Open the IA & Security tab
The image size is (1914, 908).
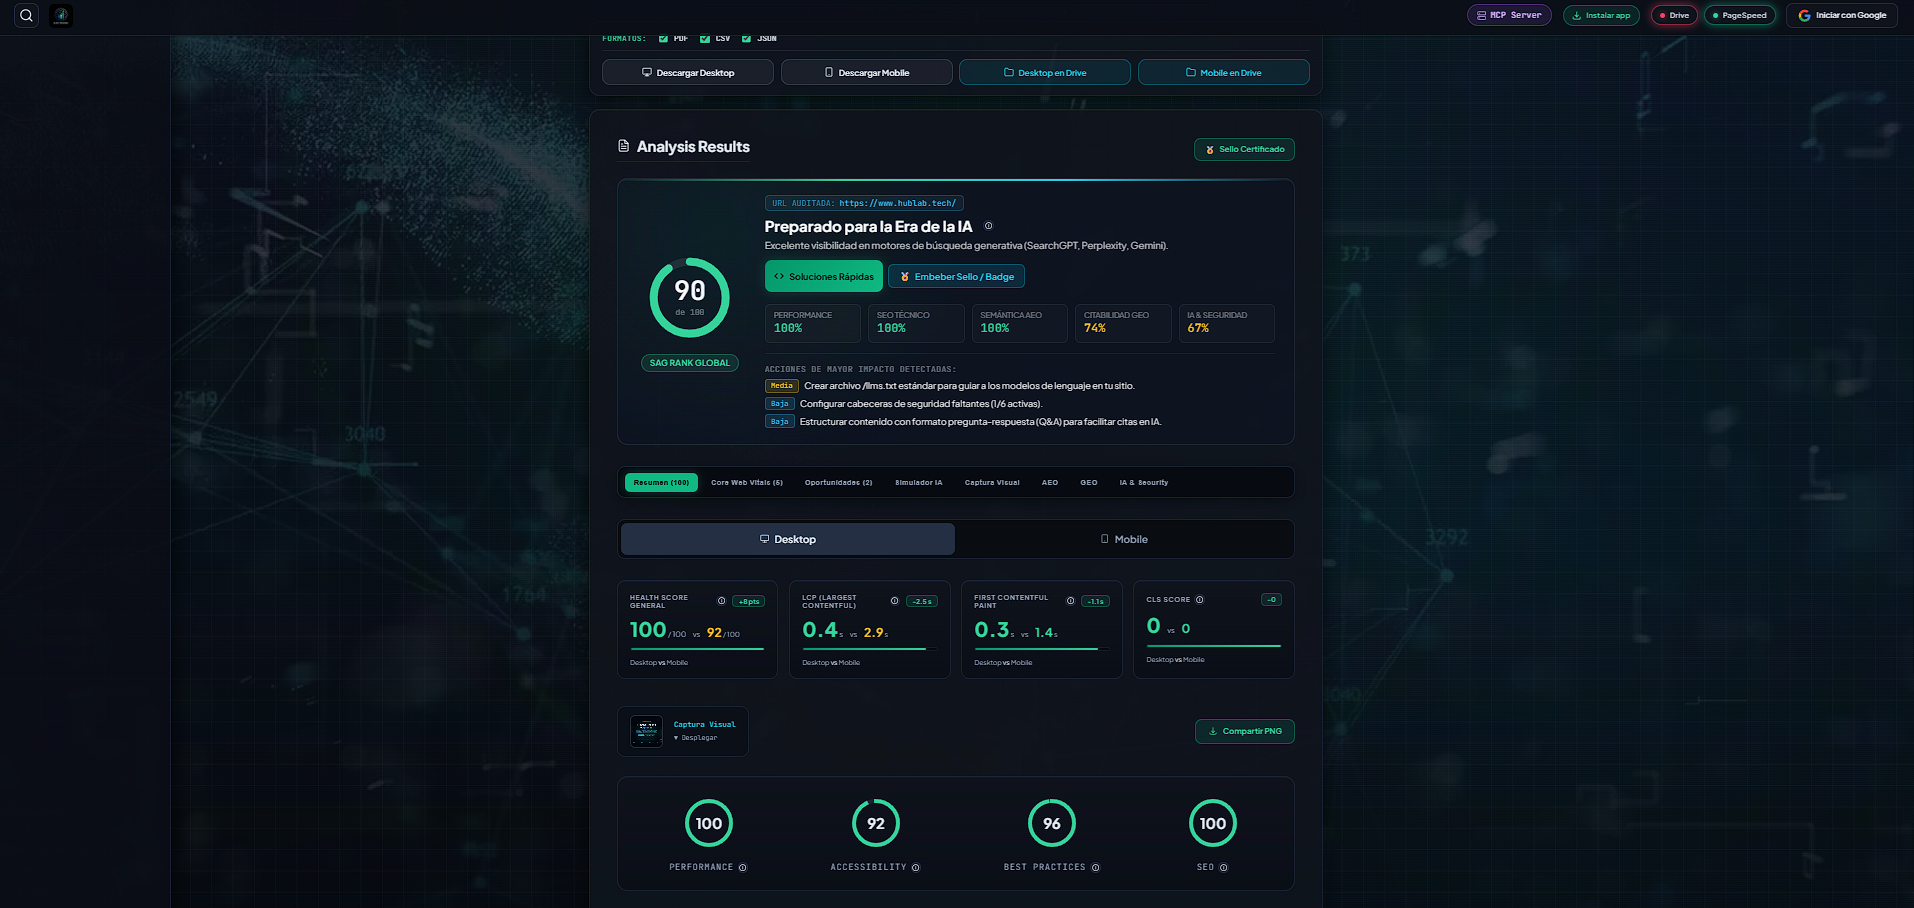tap(1143, 483)
